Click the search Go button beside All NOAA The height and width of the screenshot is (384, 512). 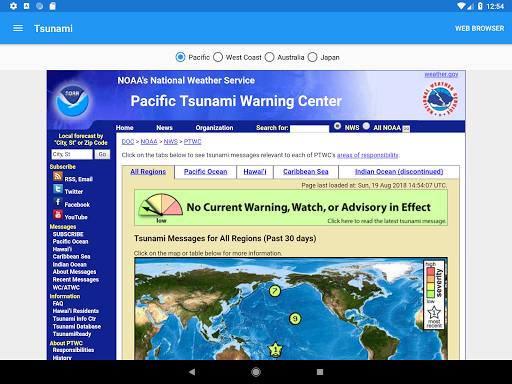pos(406,129)
